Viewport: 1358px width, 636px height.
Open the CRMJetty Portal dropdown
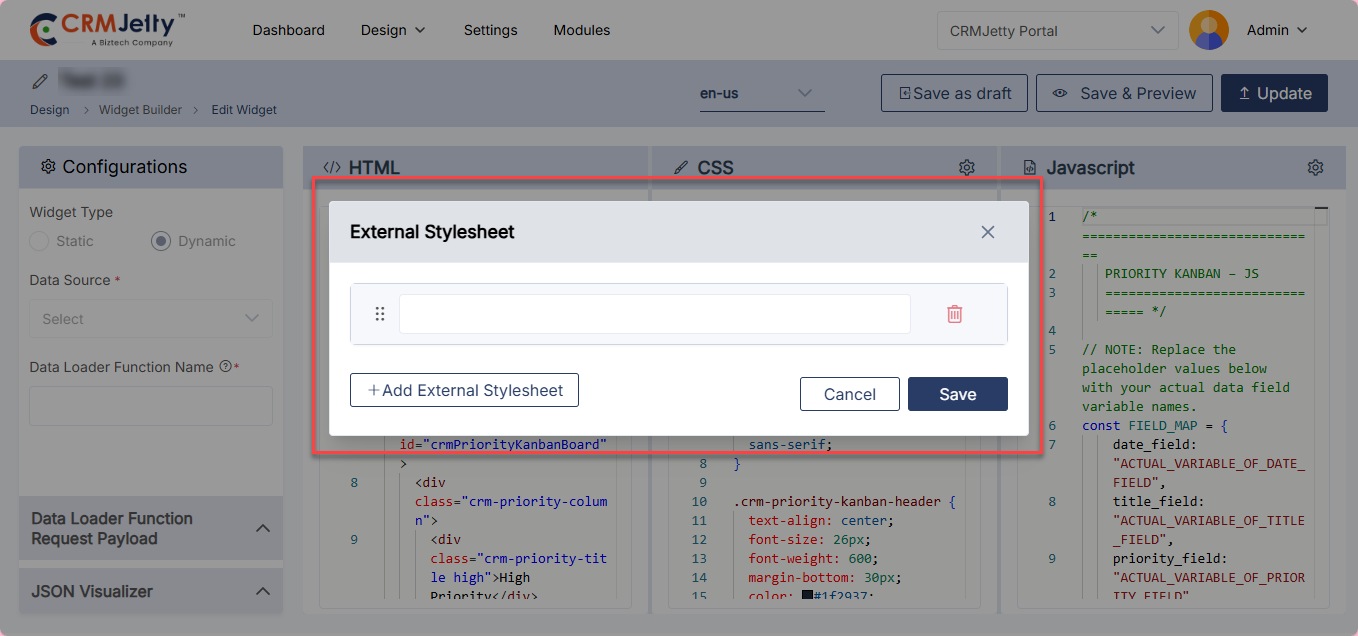pos(1056,31)
